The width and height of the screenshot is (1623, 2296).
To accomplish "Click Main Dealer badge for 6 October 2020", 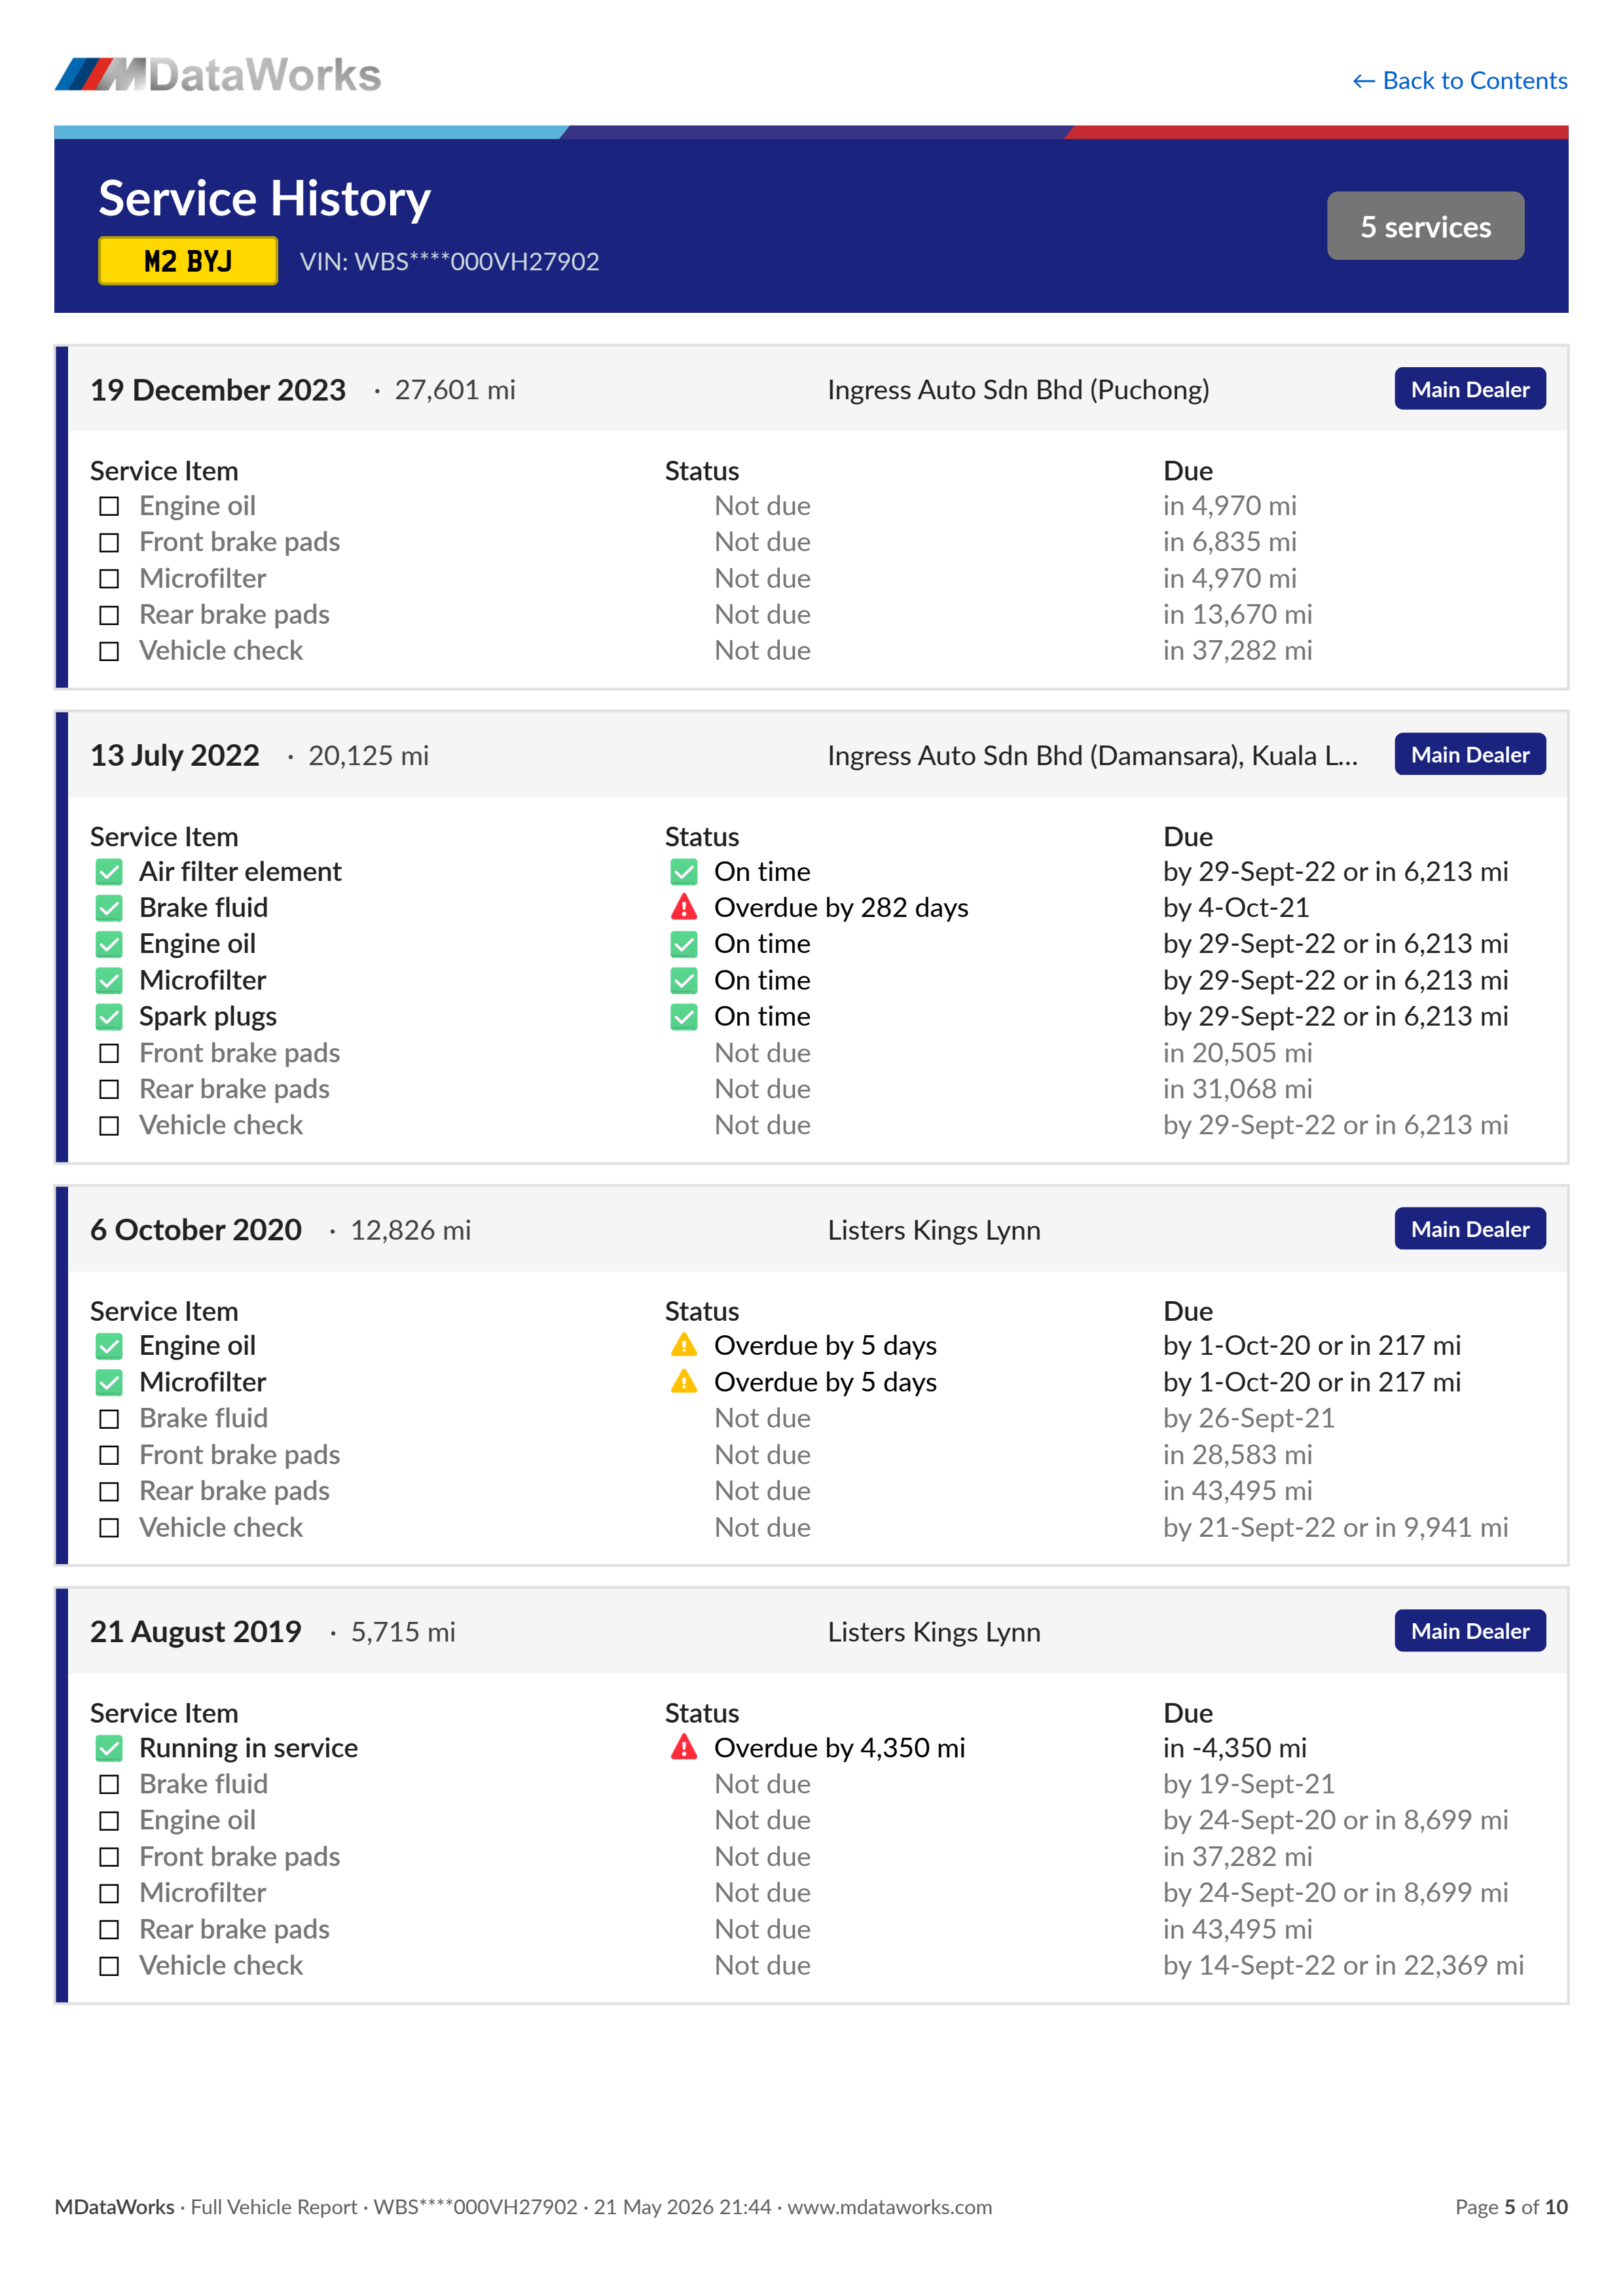I will click(x=1469, y=1229).
